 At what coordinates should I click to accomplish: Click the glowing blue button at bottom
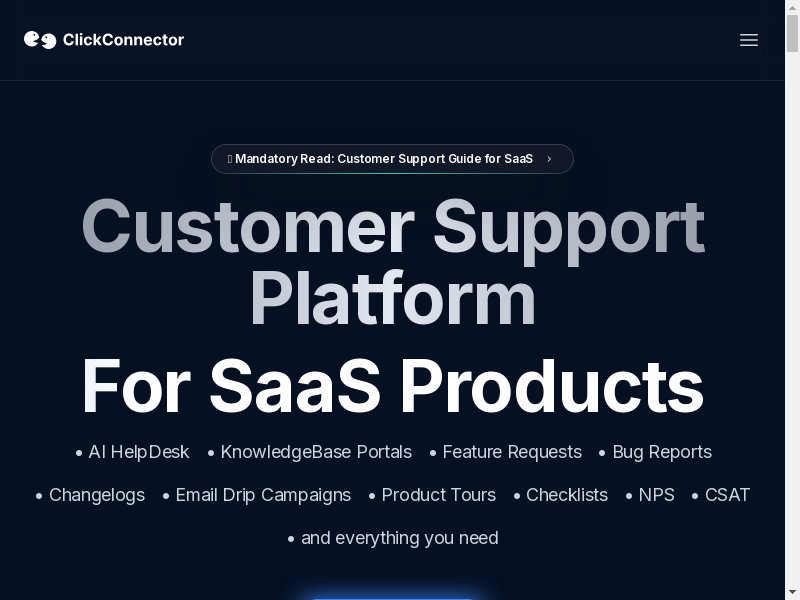pyautogui.click(x=392, y=596)
